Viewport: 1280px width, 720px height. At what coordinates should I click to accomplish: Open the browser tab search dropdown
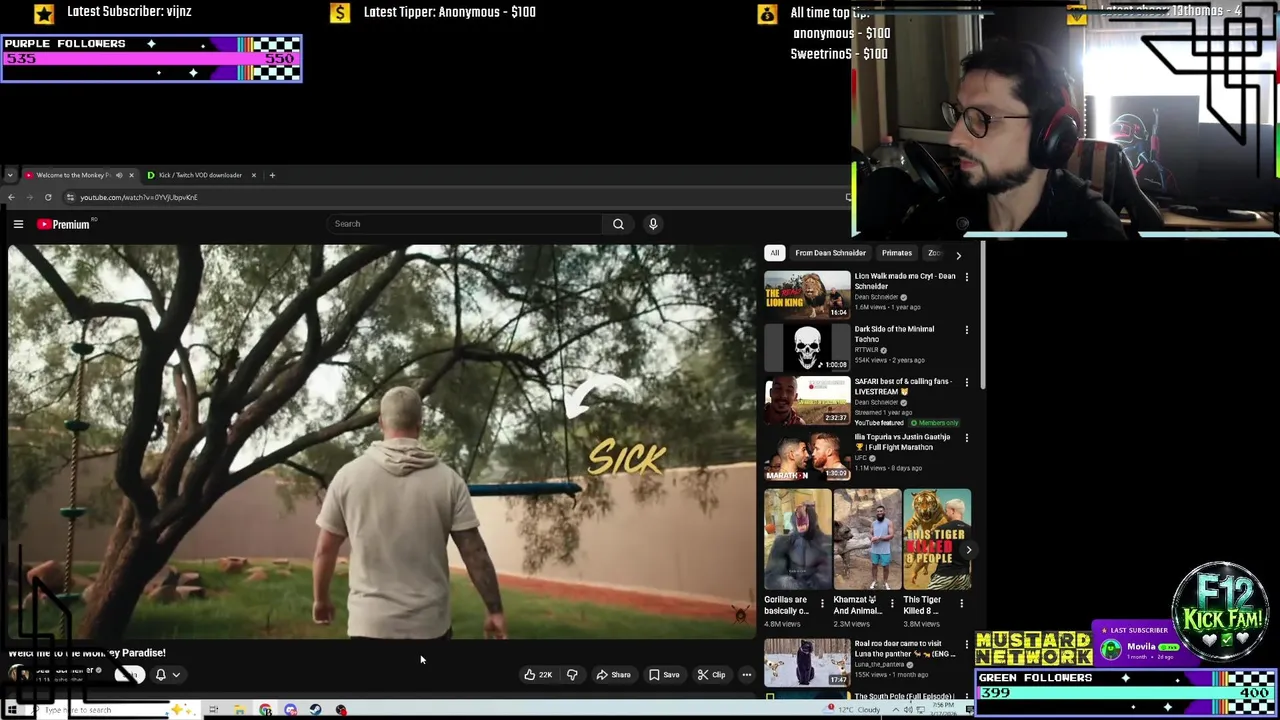10,175
